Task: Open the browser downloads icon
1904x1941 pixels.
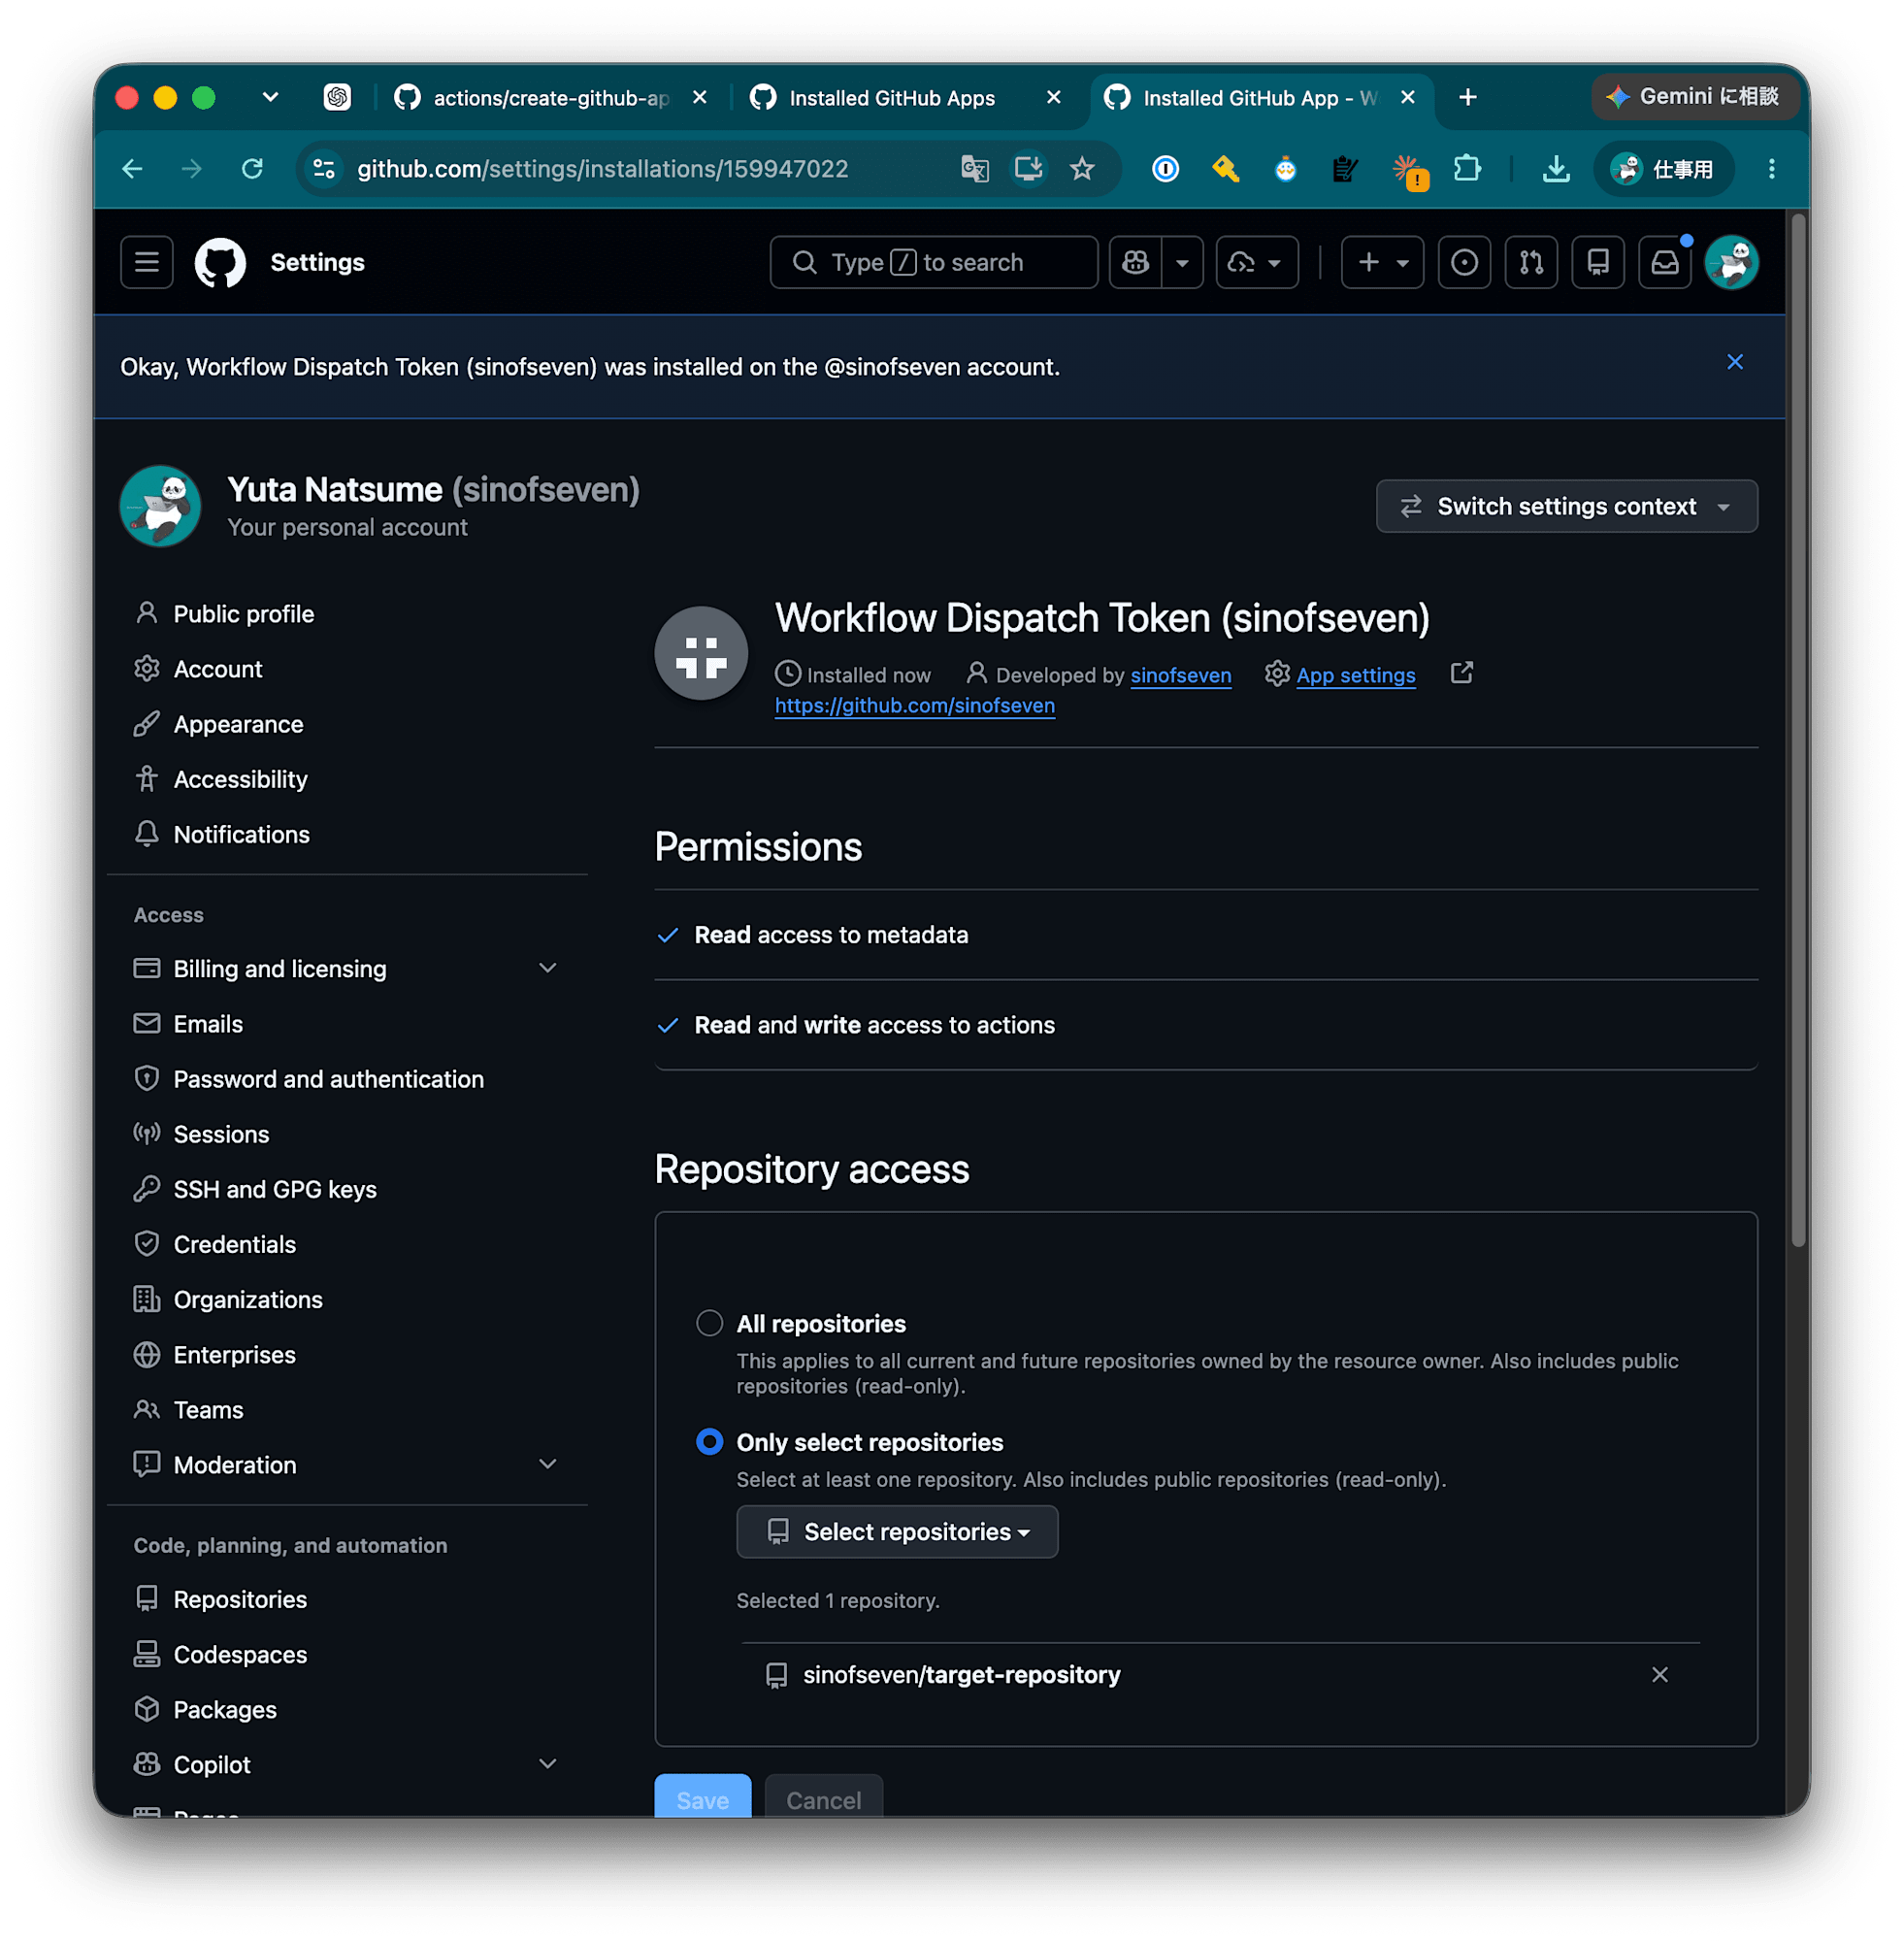Action: 1556,169
